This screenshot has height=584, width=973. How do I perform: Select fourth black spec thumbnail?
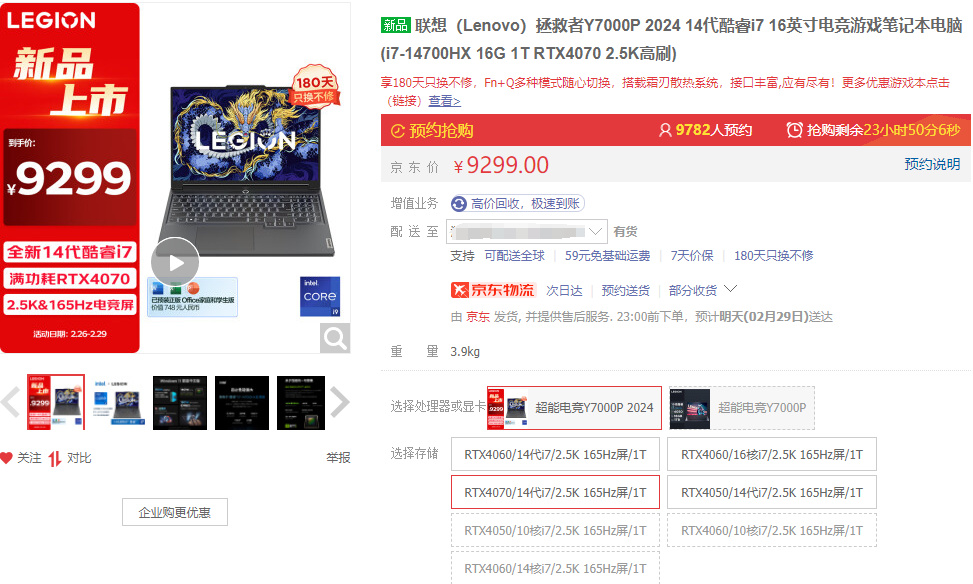(x=242, y=402)
